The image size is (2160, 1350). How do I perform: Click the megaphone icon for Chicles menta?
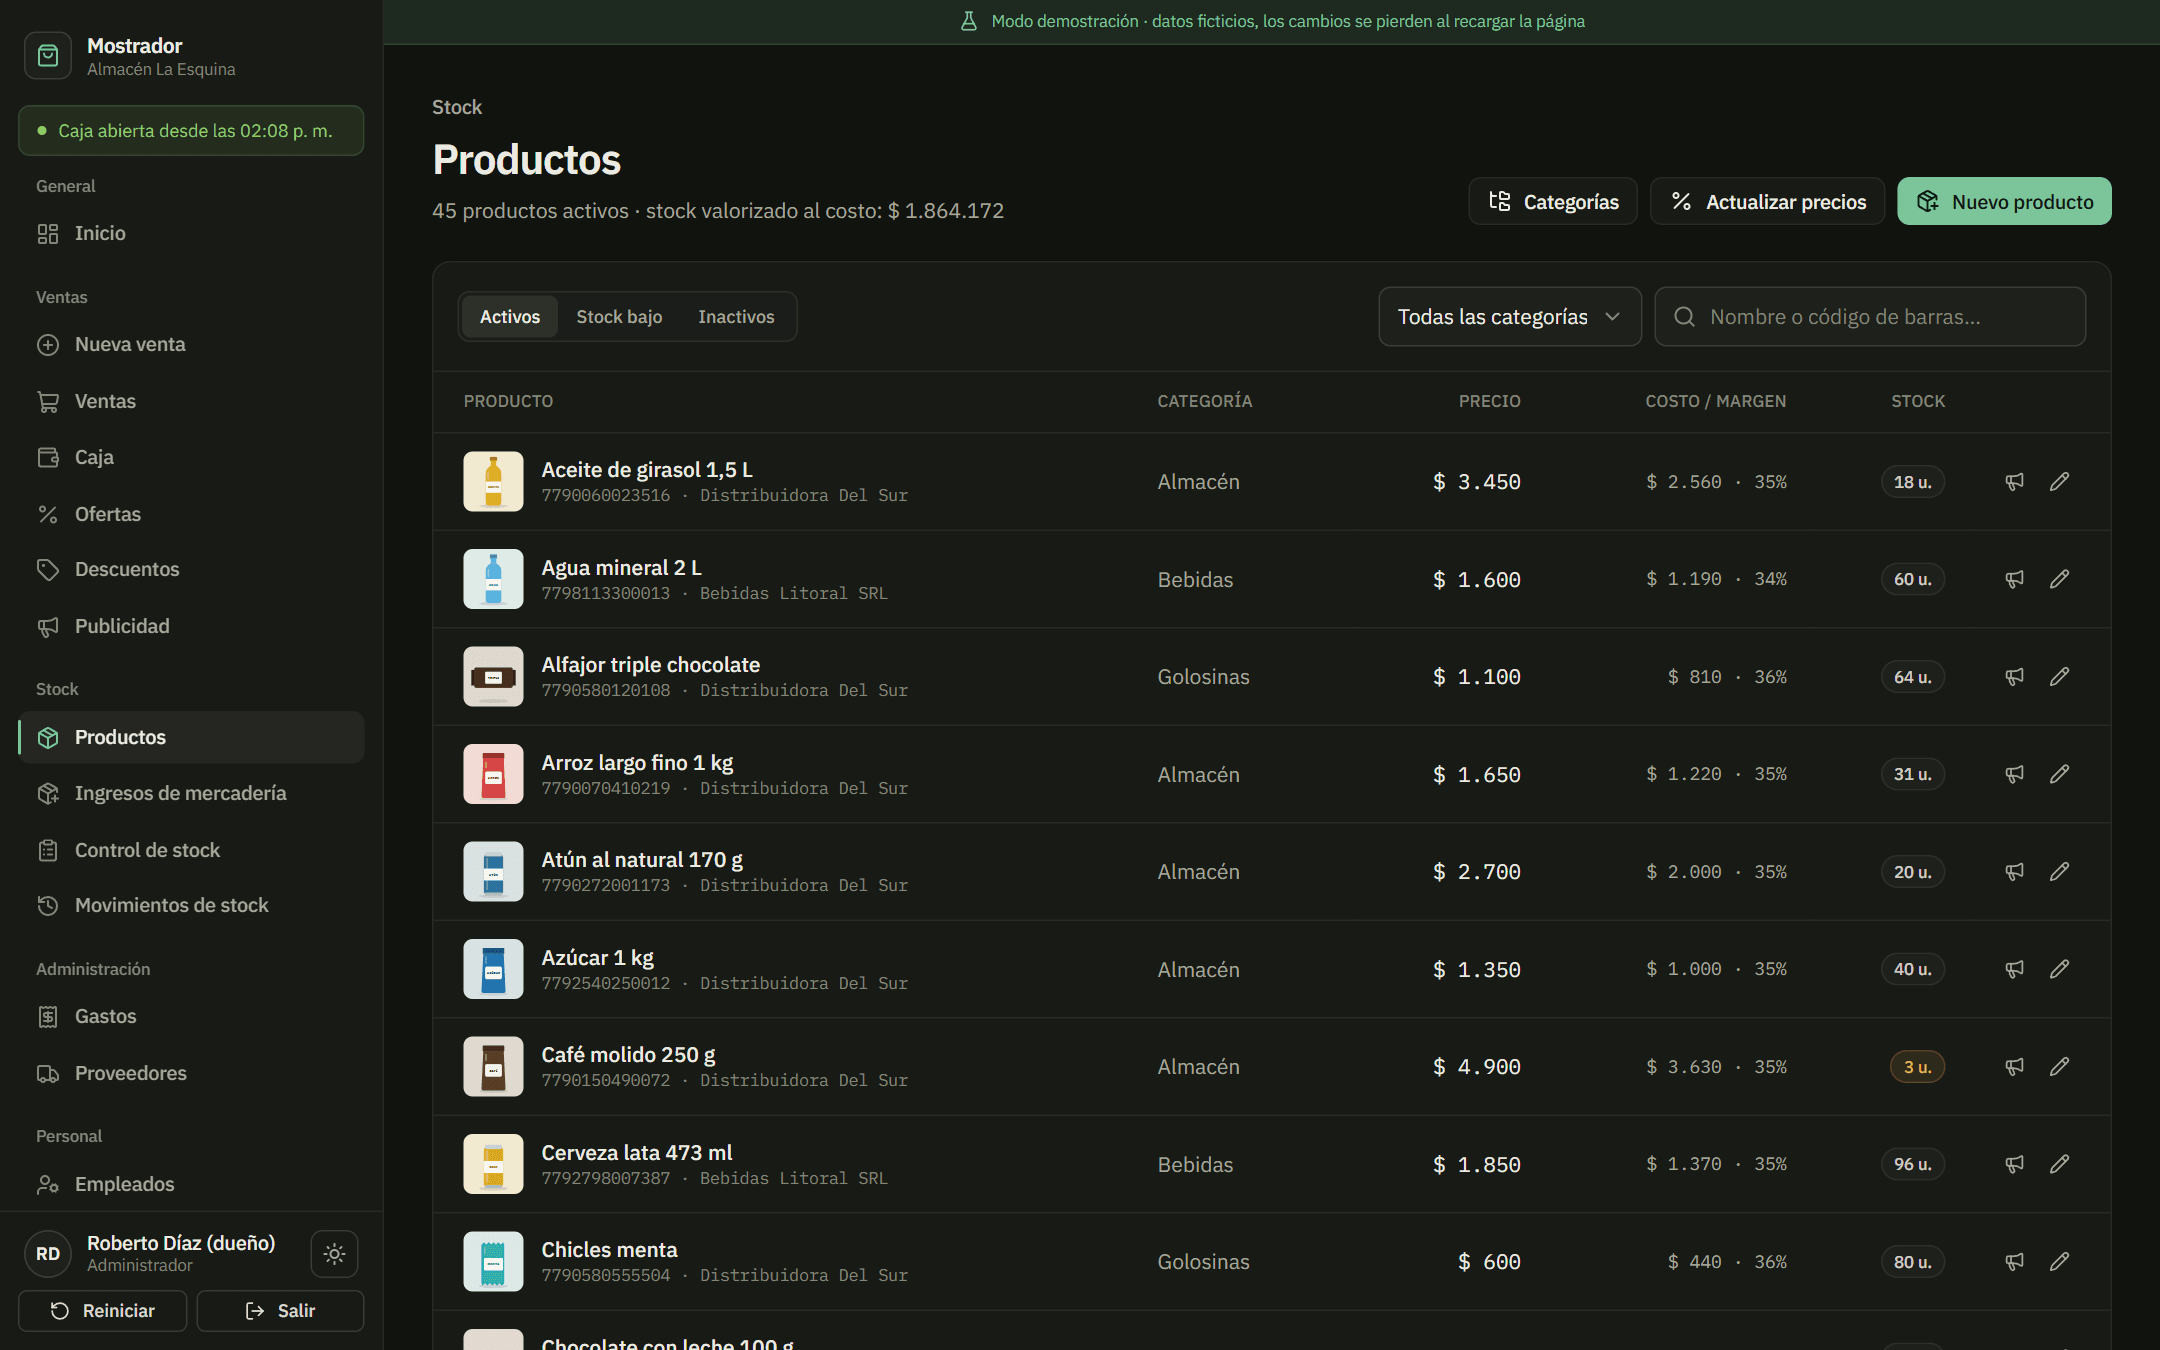(x=2014, y=1262)
